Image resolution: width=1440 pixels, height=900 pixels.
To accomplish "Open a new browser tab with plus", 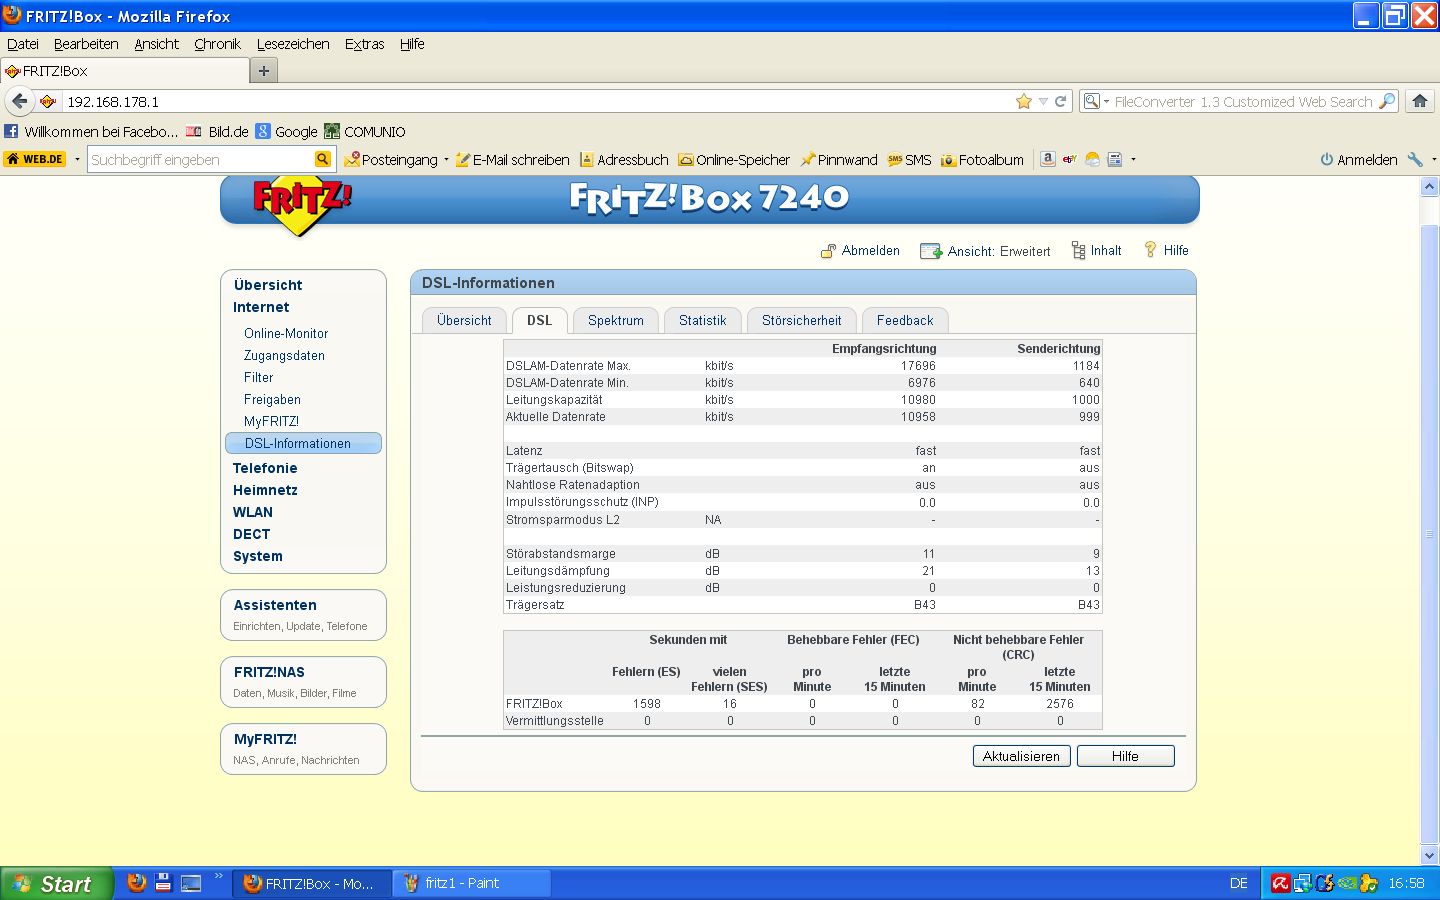I will pyautogui.click(x=264, y=71).
